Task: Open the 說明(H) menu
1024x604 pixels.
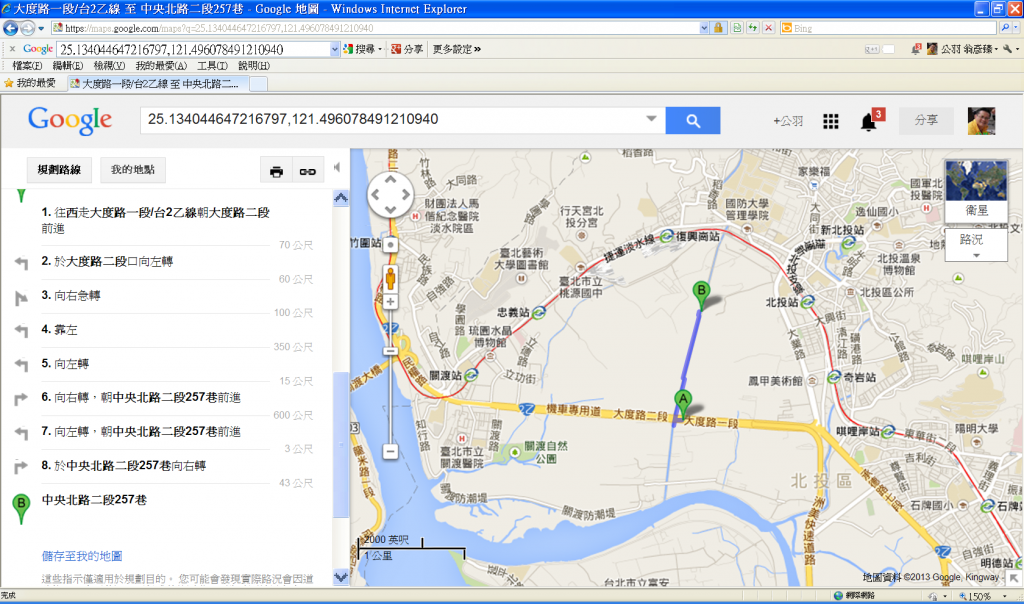Action: point(254,66)
